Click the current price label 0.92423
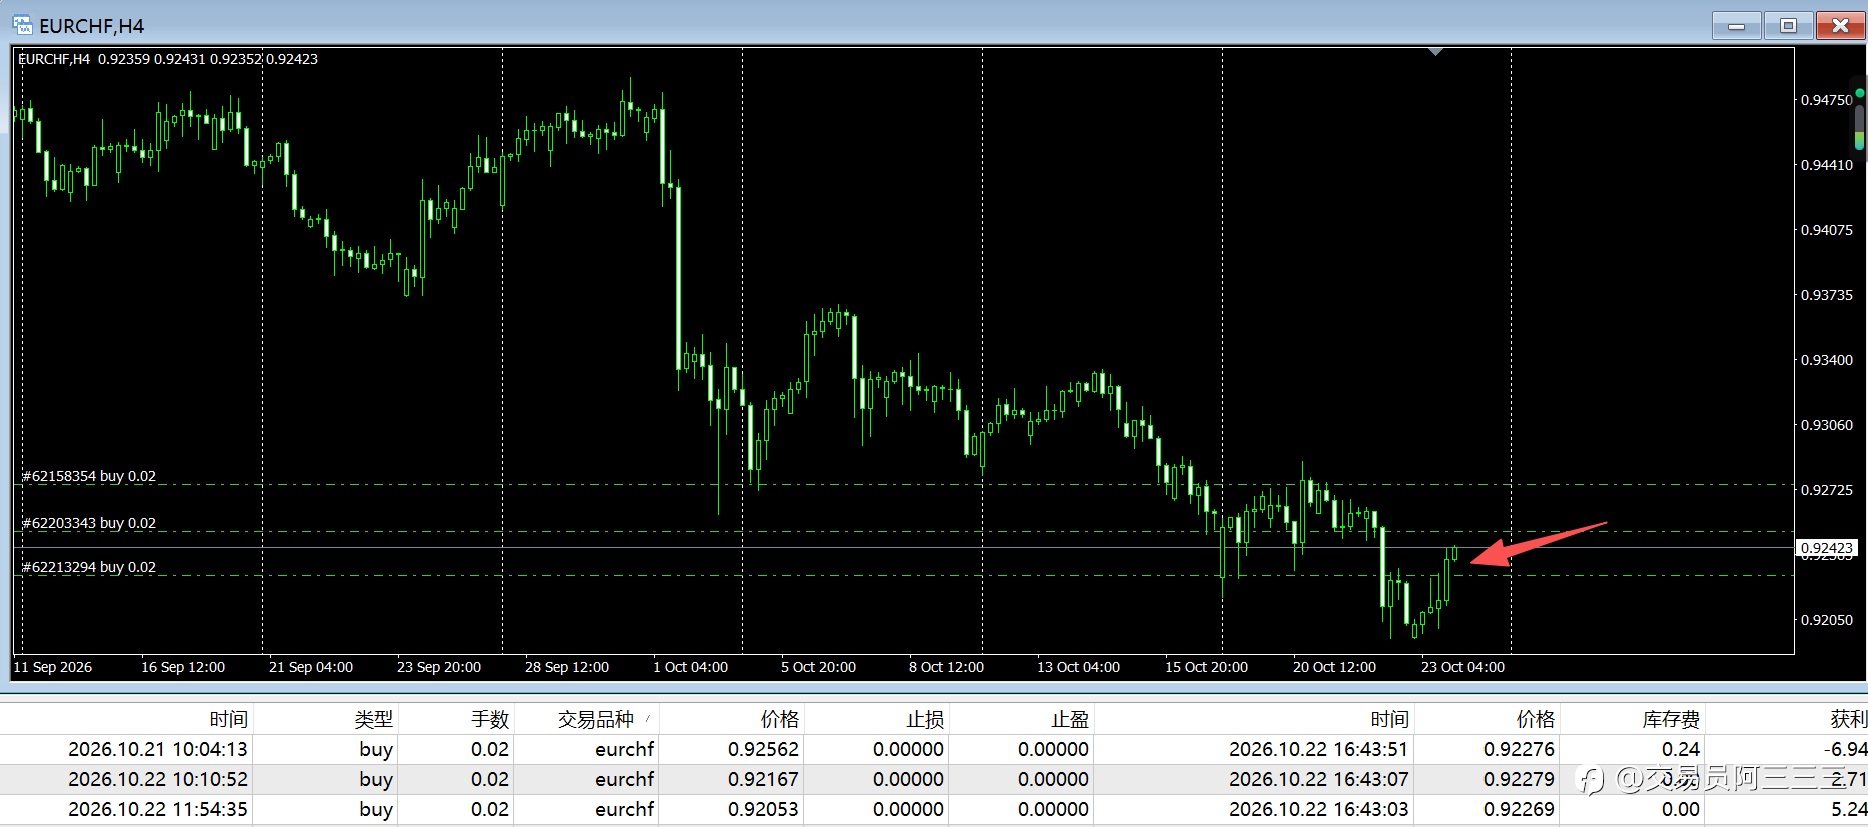Image resolution: width=1868 pixels, height=827 pixels. pyautogui.click(x=1826, y=548)
